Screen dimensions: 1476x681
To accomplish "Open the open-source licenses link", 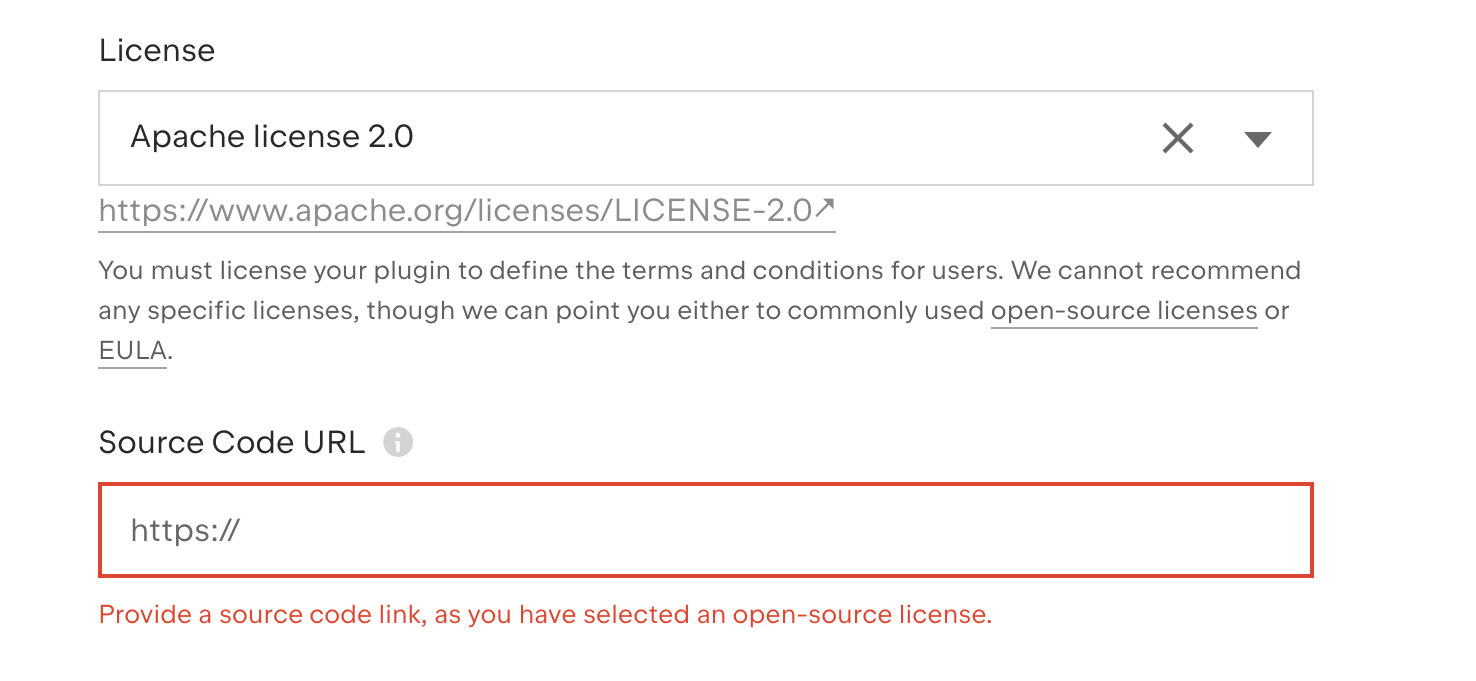I will tap(1124, 311).
